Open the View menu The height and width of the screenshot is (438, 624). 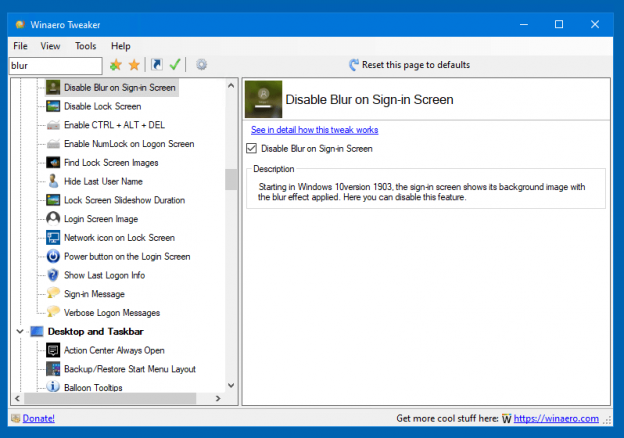pyautogui.click(x=50, y=46)
